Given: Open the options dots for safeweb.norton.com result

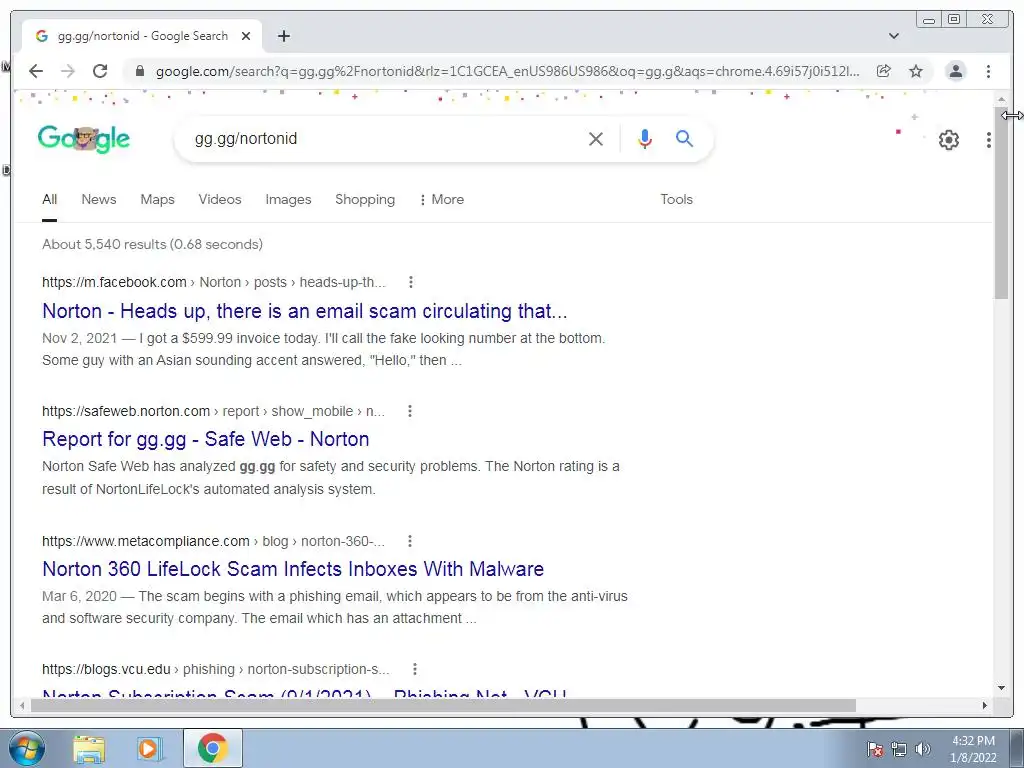Looking at the screenshot, I should (x=409, y=411).
